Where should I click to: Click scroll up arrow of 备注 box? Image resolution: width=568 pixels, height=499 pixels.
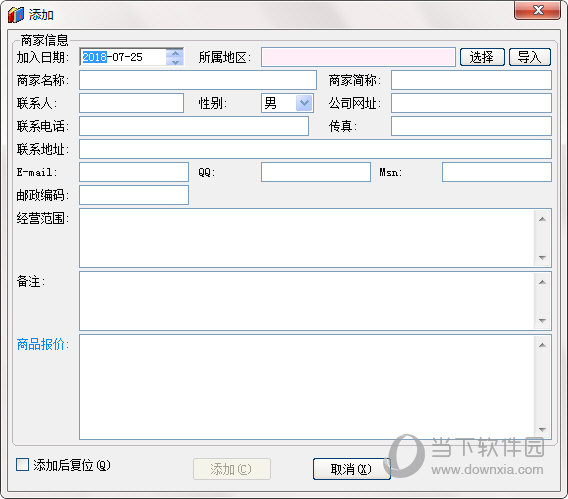coord(542,282)
